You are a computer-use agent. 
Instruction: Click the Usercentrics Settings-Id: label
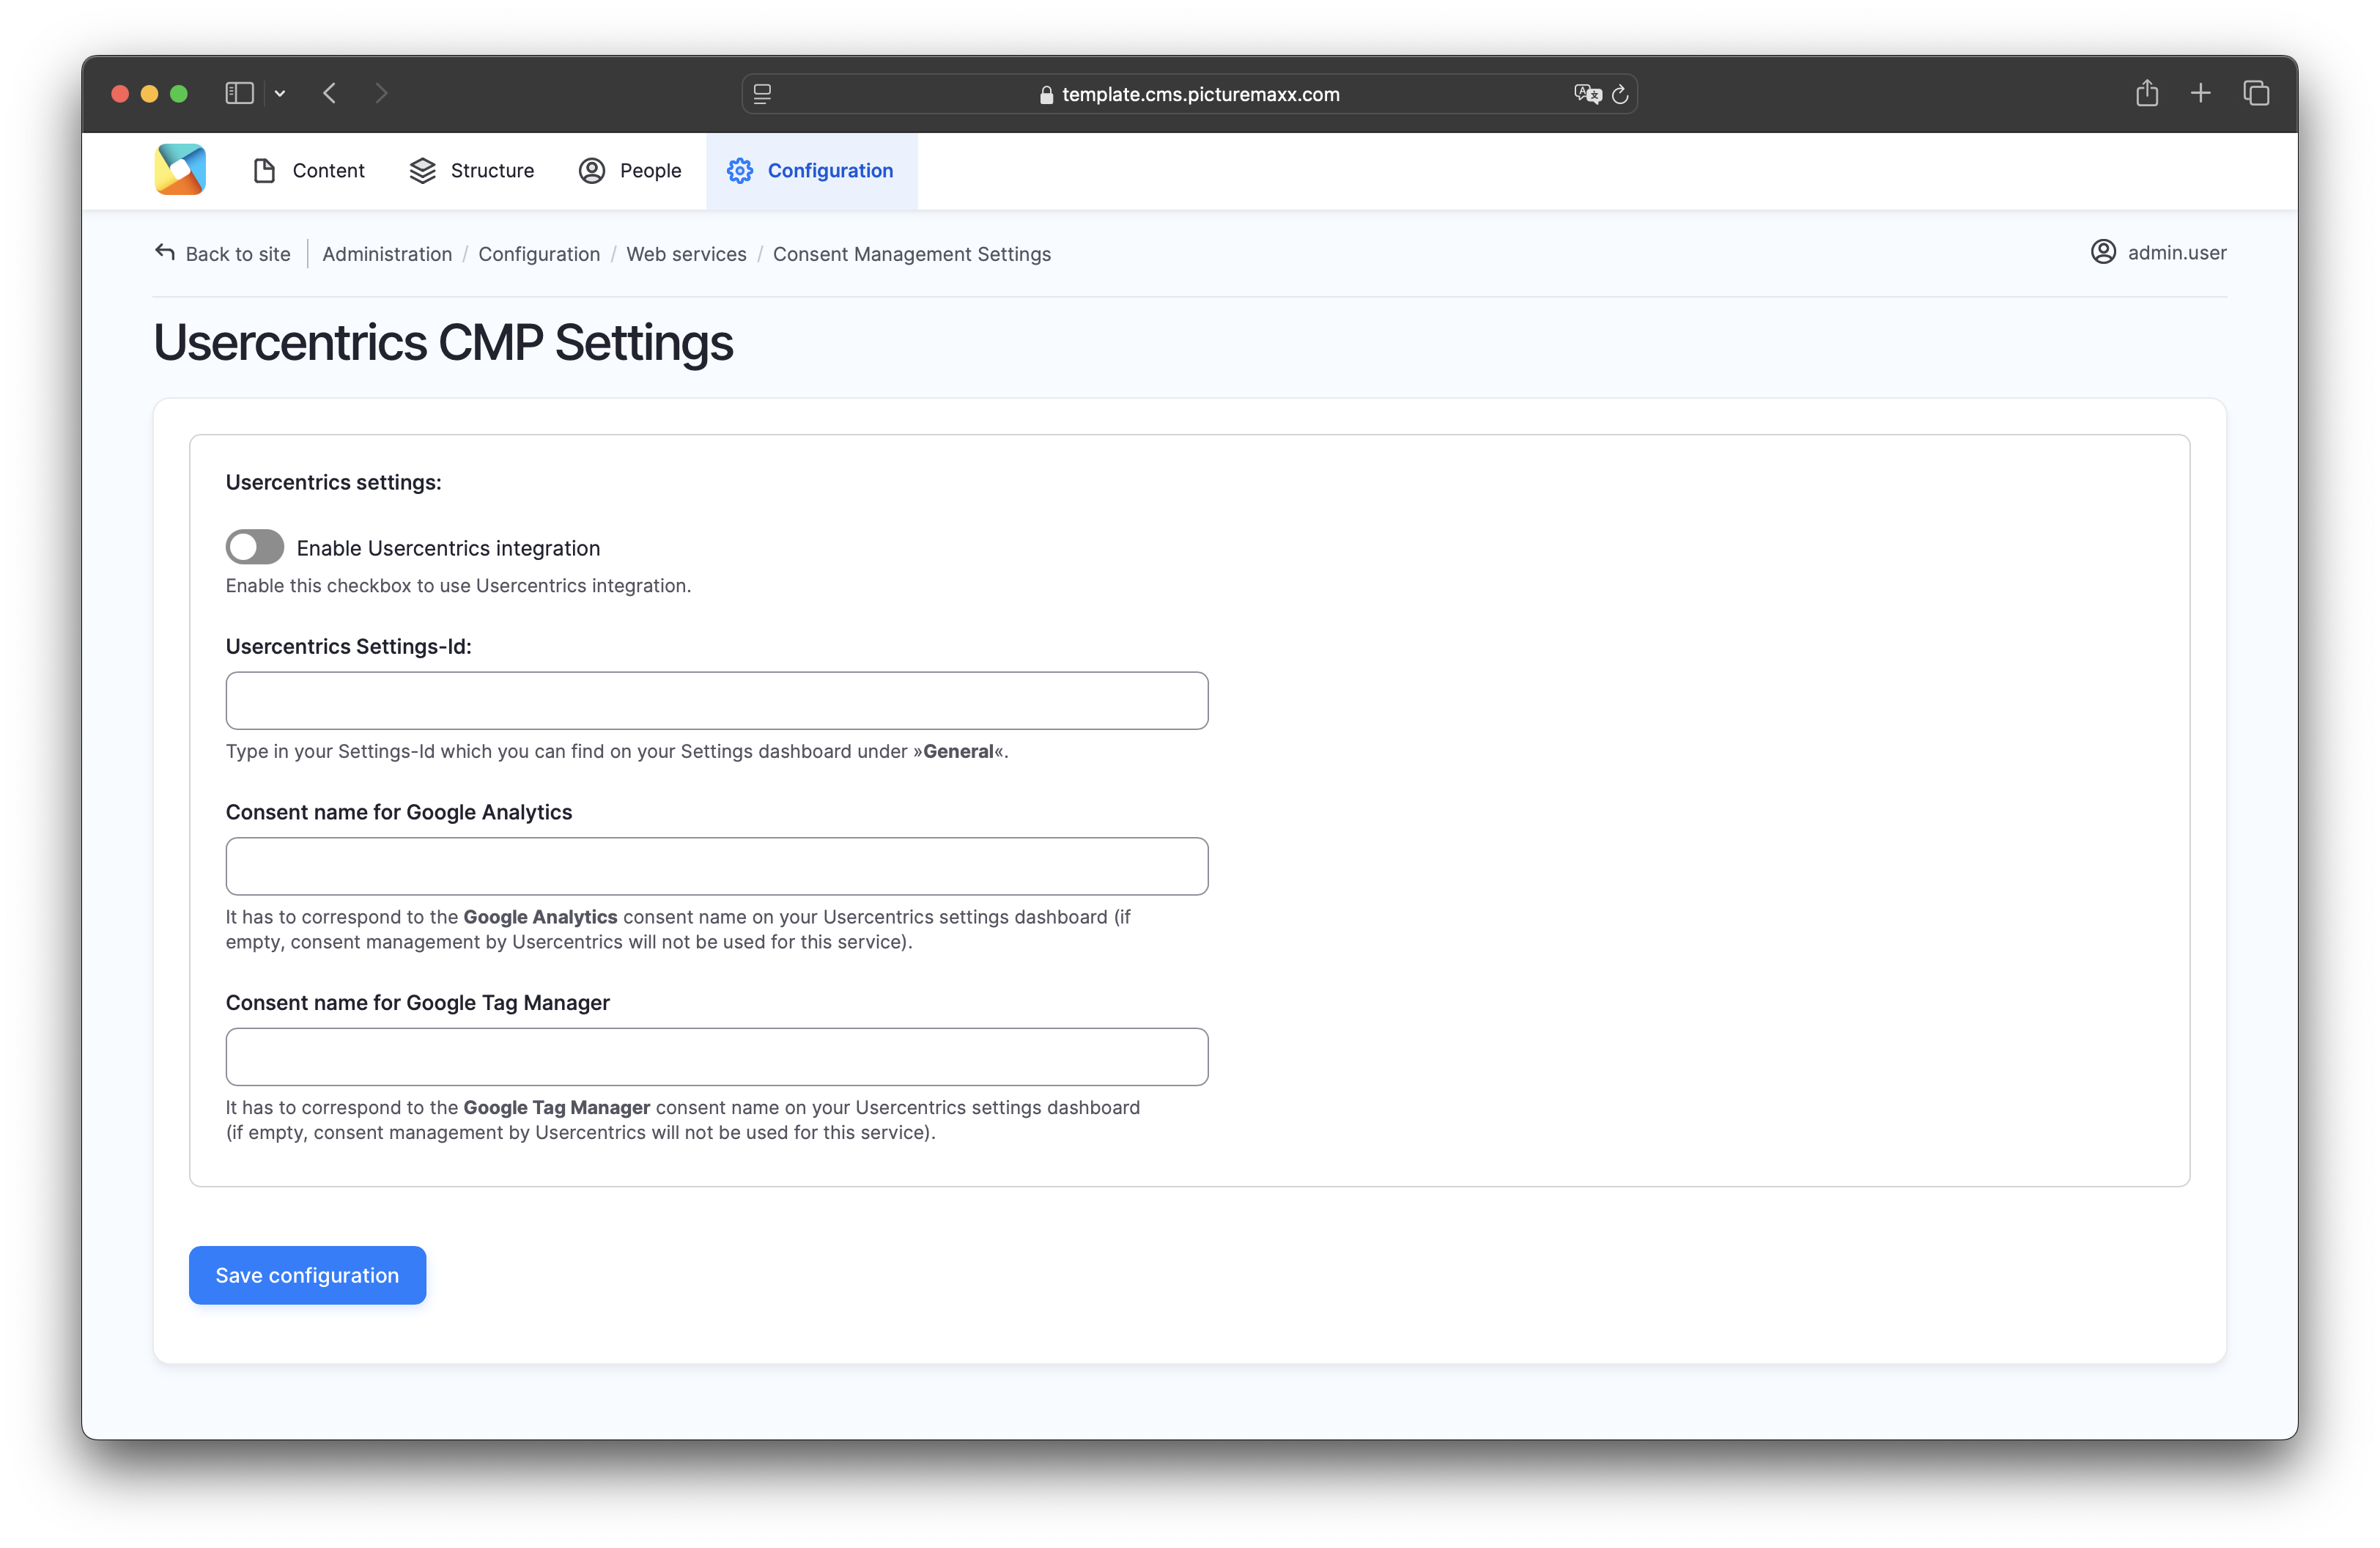[348, 646]
